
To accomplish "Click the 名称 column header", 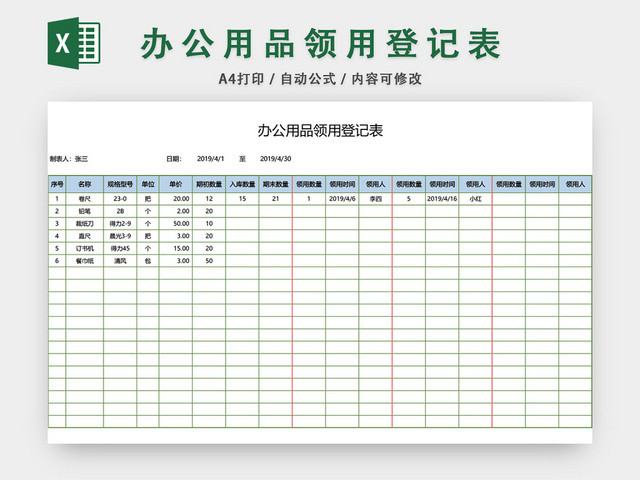I will coord(84,184).
